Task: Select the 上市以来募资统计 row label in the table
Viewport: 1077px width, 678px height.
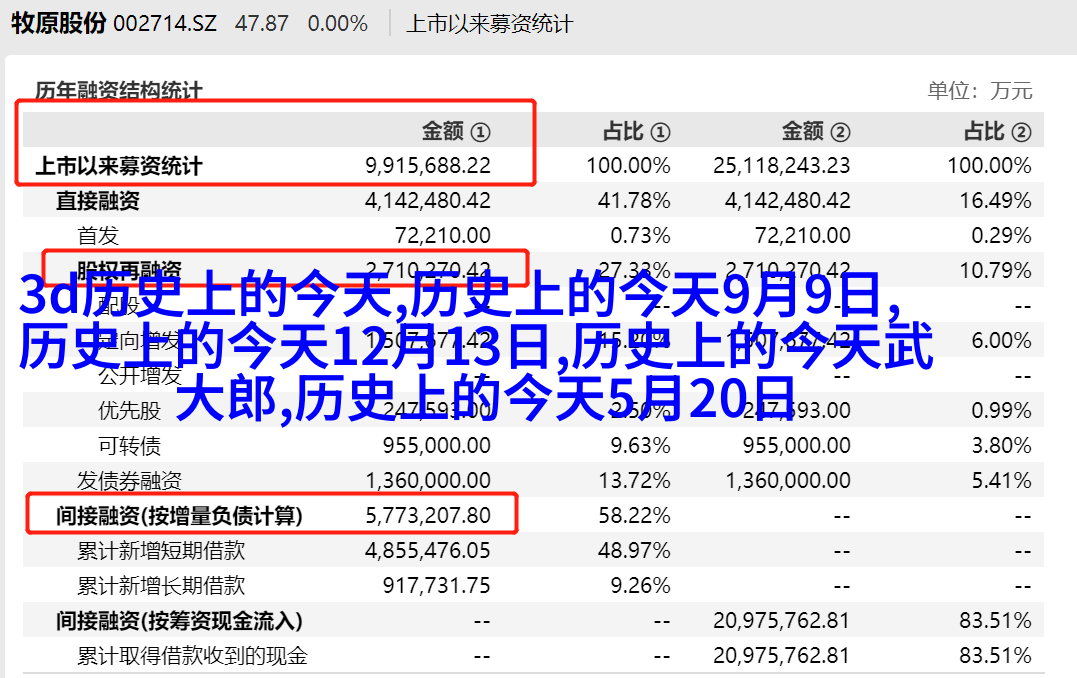Action: point(119,166)
